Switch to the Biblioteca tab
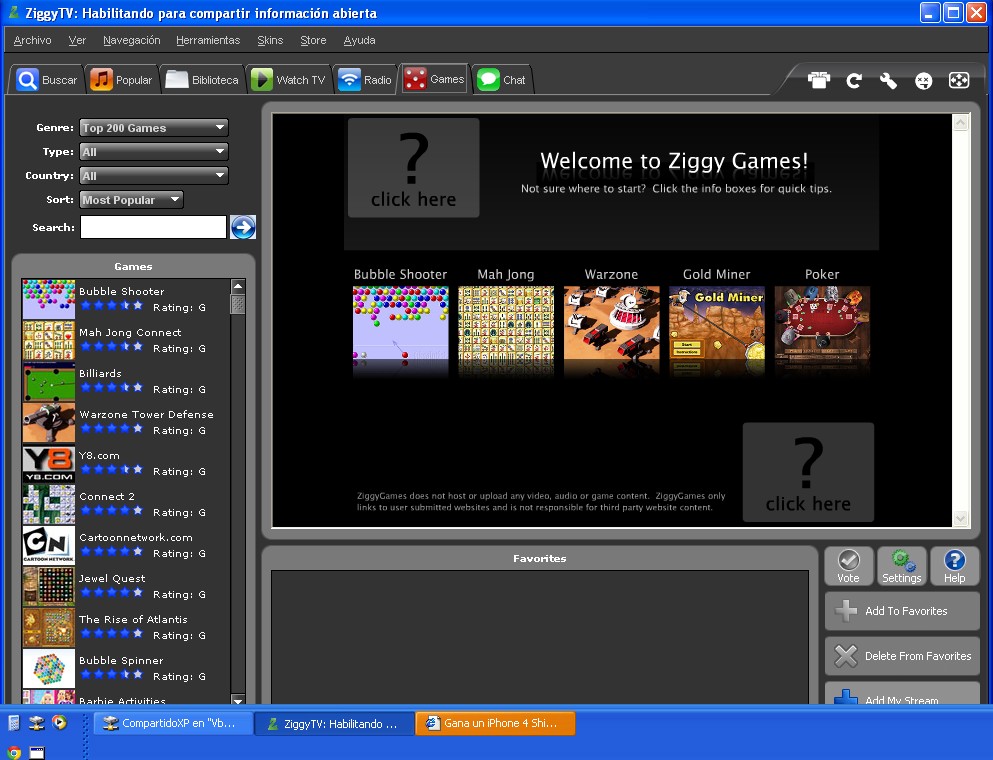This screenshot has height=760, width=993. tap(202, 80)
